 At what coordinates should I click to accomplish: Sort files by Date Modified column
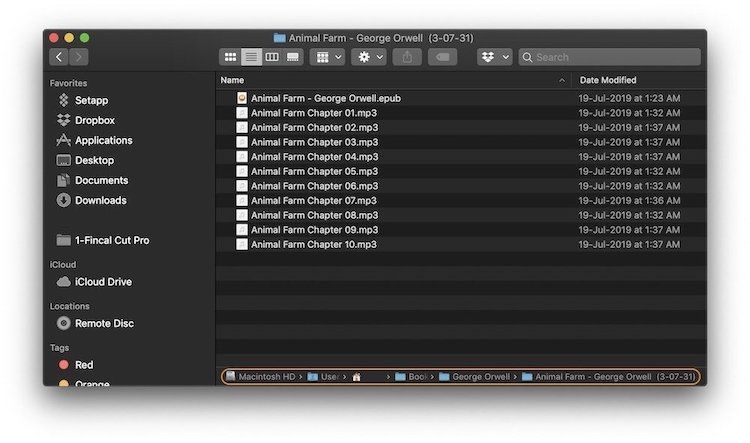point(608,80)
